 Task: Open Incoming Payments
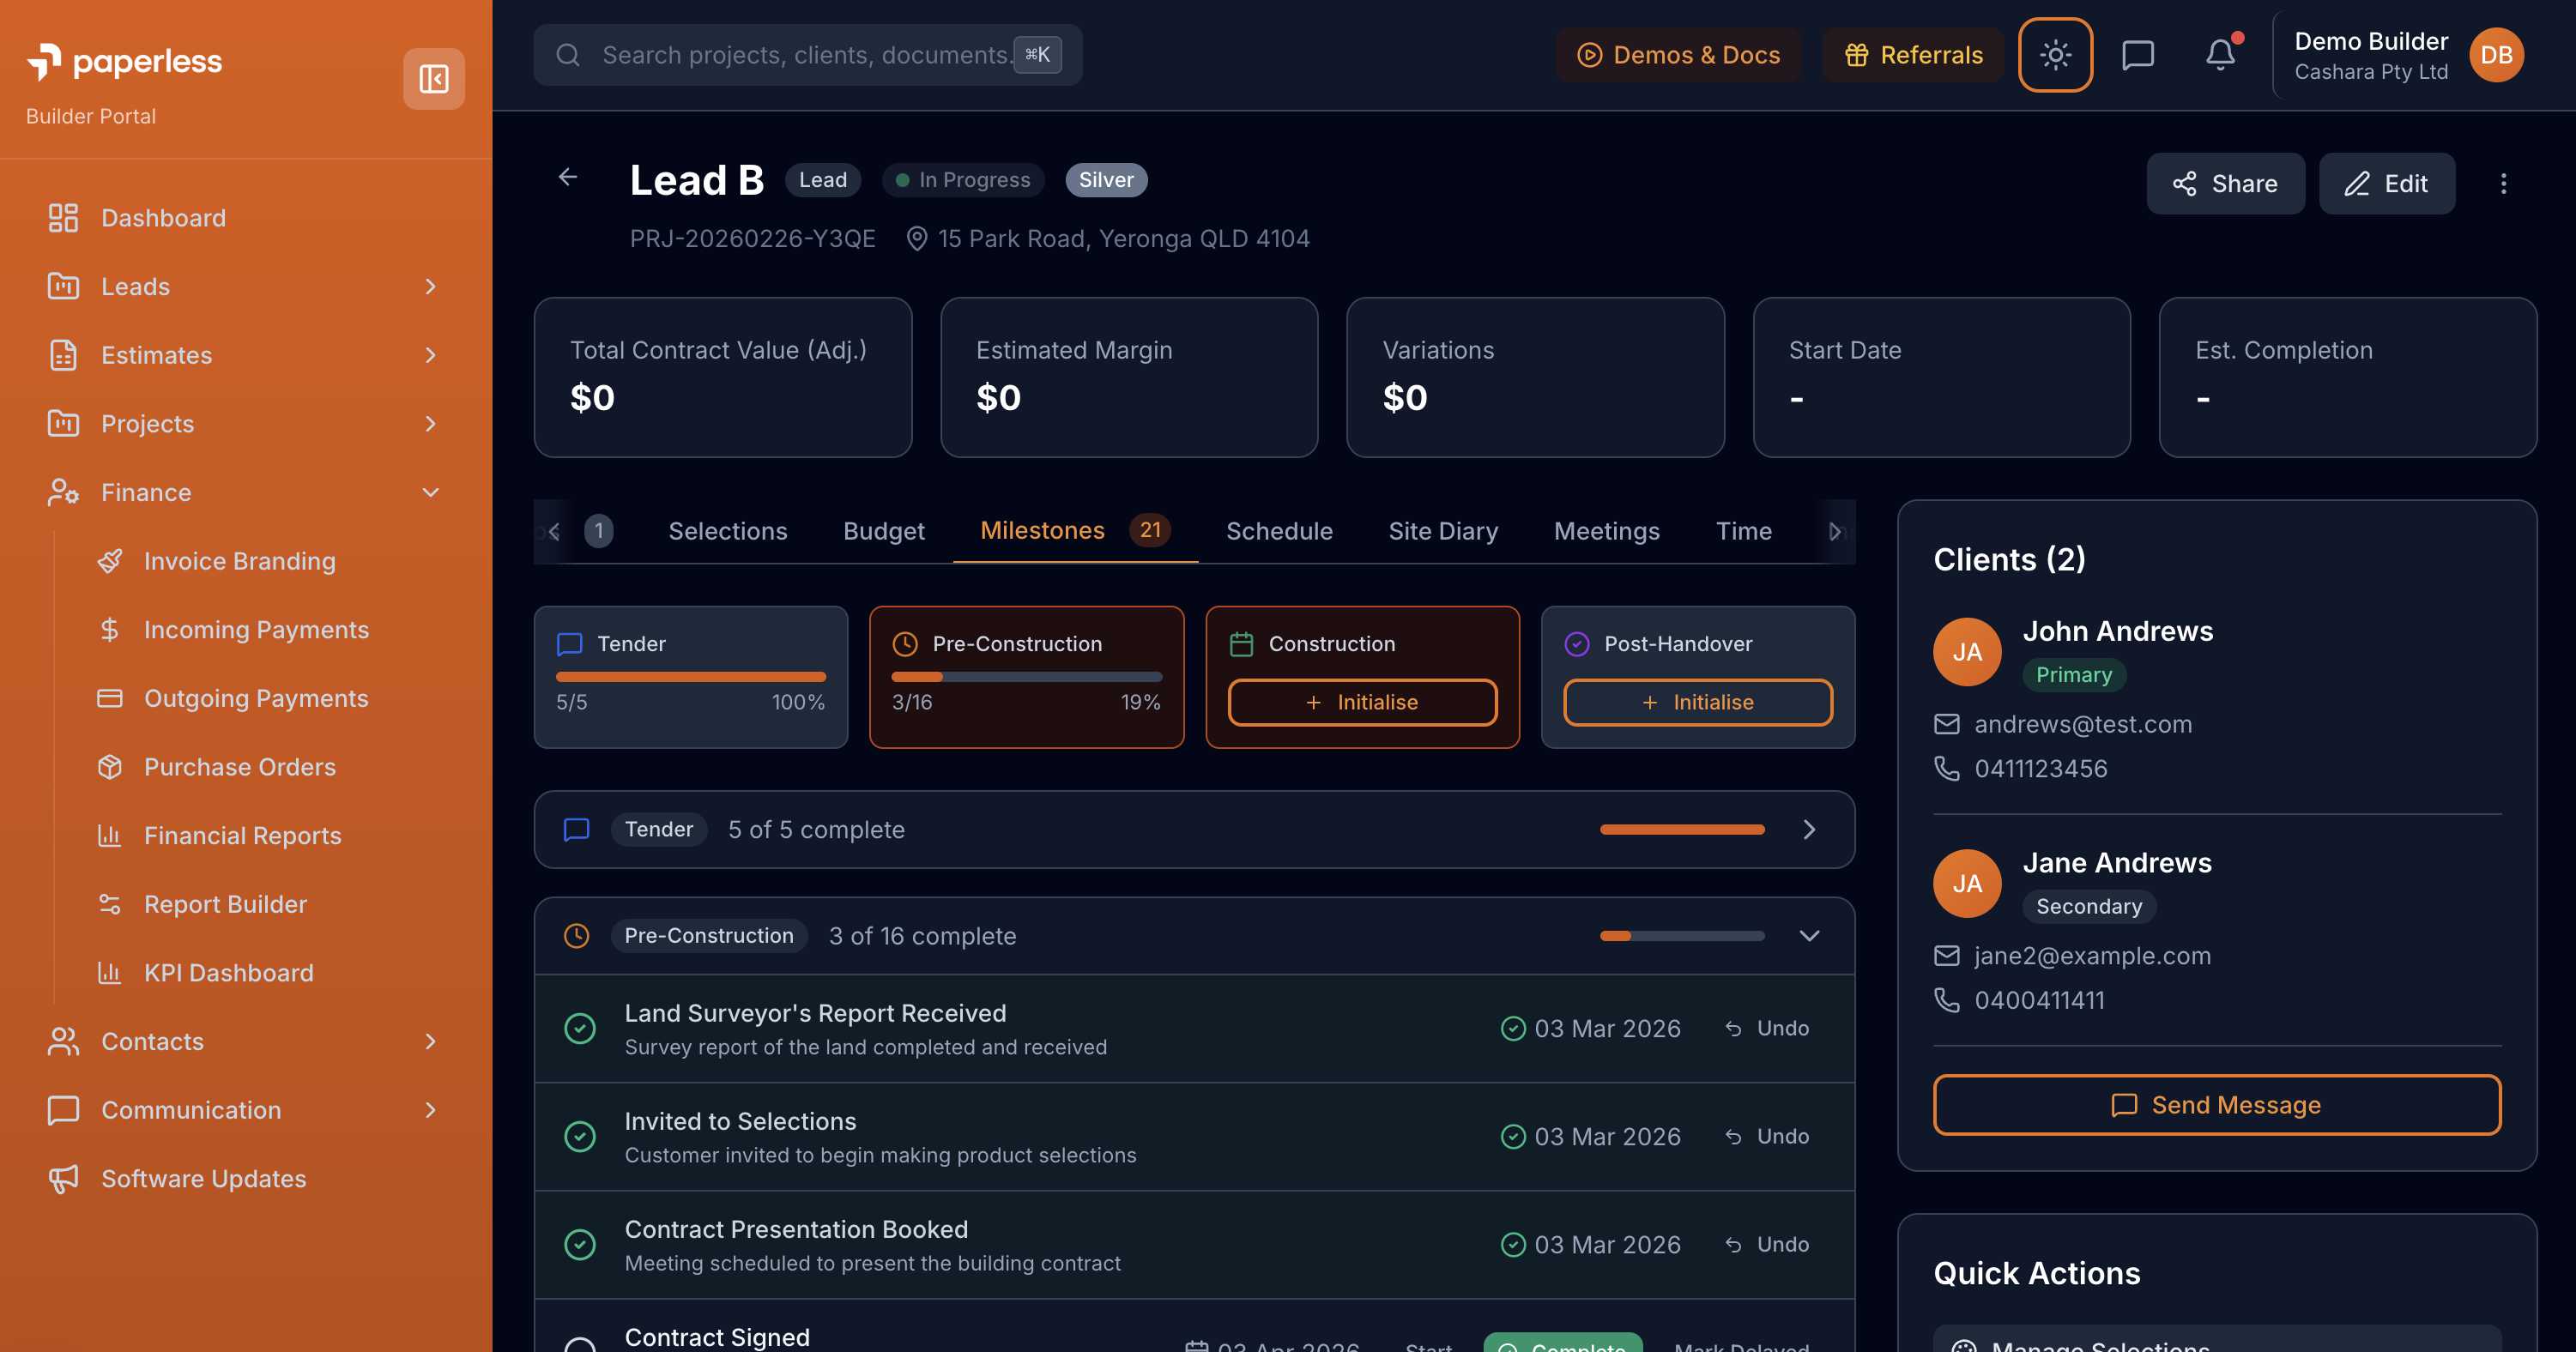(259, 629)
